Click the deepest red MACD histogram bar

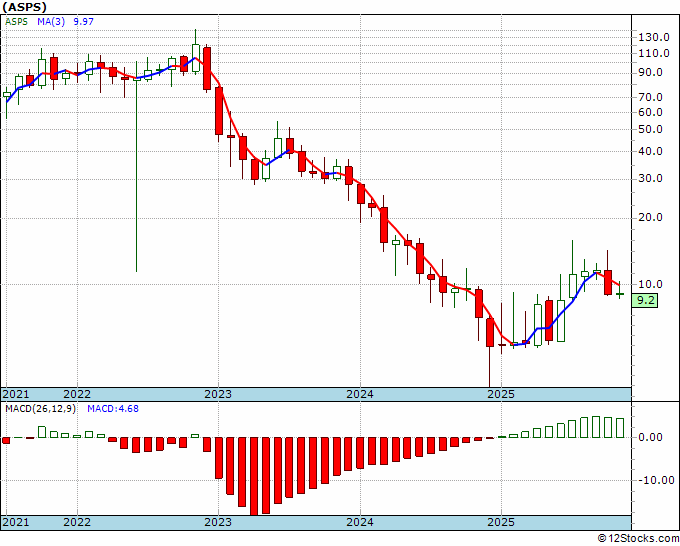[254, 476]
